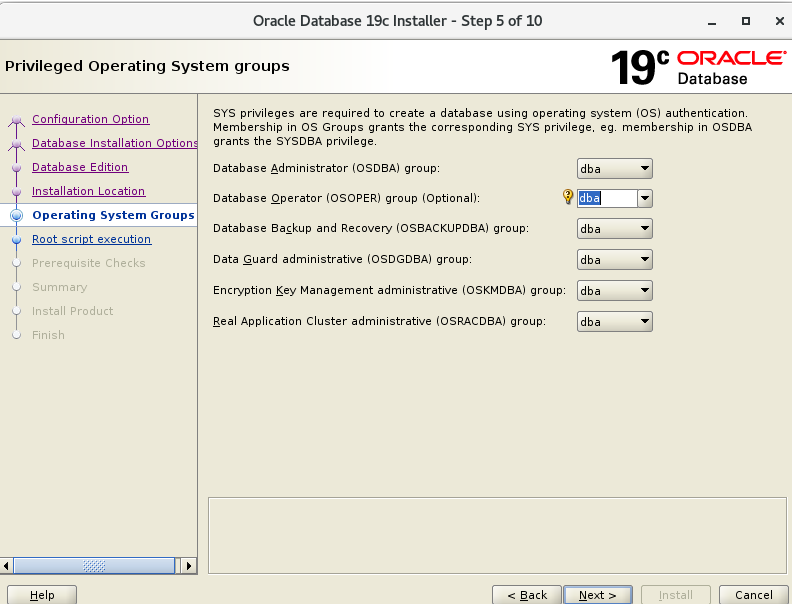The height and width of the screenshot is (604, 792).
Task: Click the Root script execution step bullet
Action: 16,239
